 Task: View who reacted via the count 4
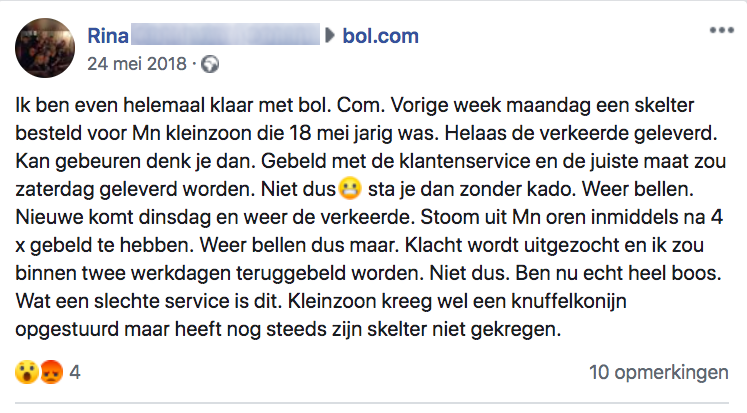tap(75, 374)
